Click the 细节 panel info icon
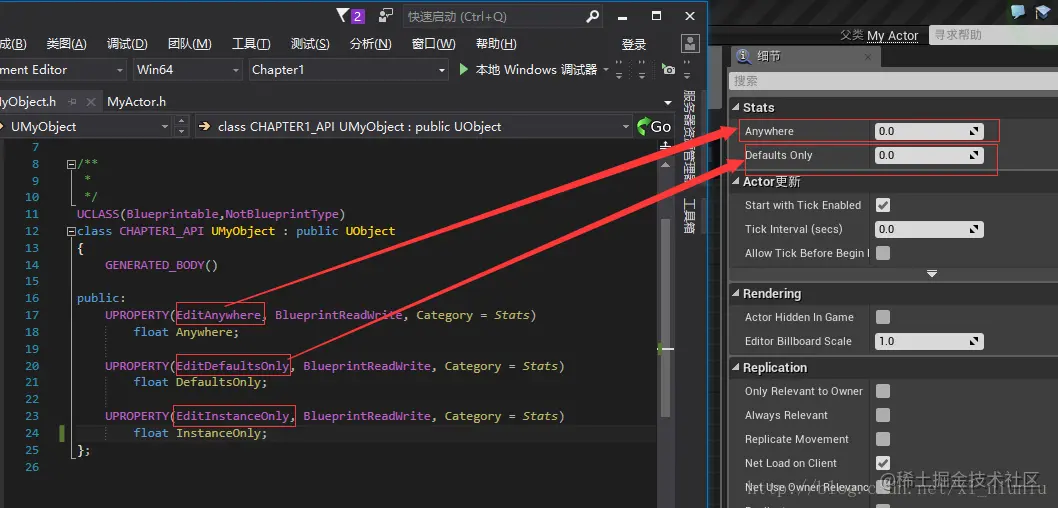1058x508 pixels. 744,57
